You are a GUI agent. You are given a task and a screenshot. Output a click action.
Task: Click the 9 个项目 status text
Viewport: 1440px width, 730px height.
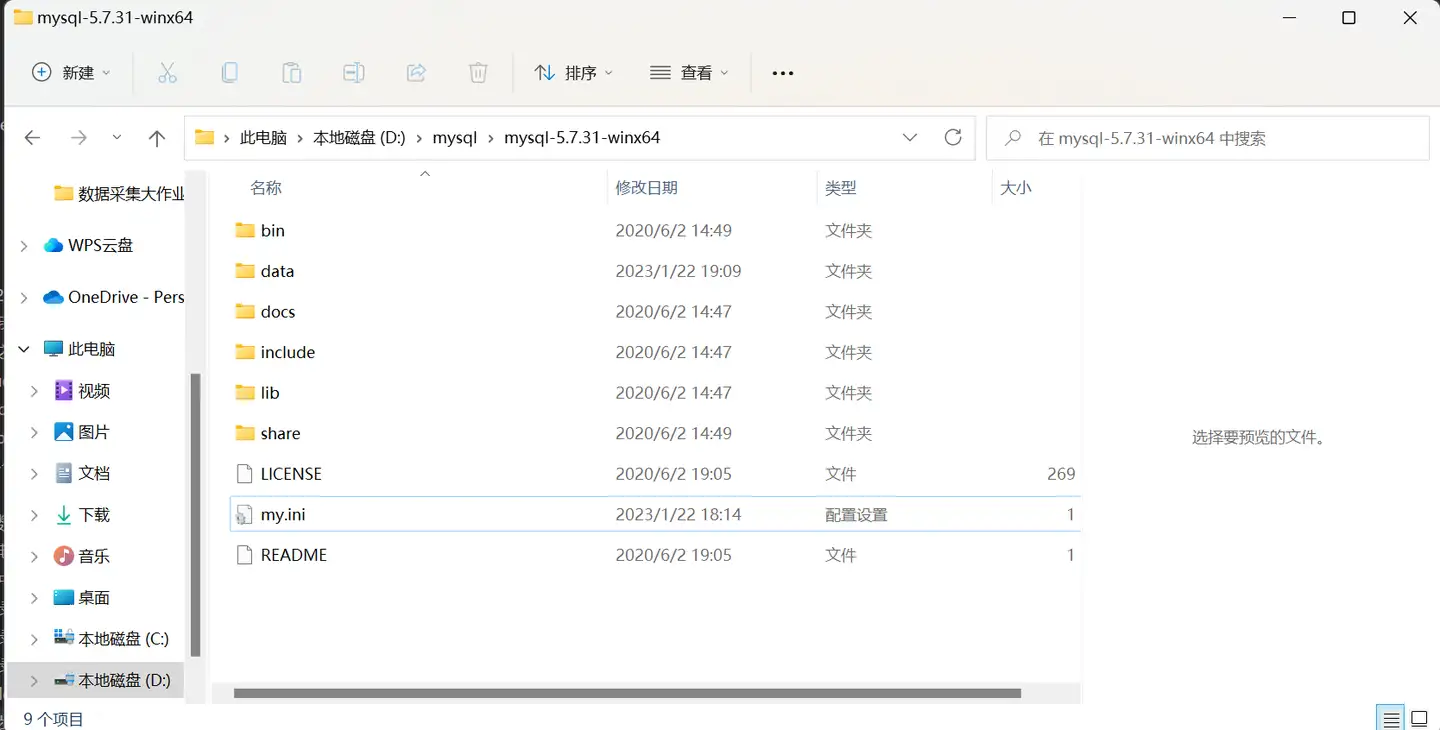point(54,719)
